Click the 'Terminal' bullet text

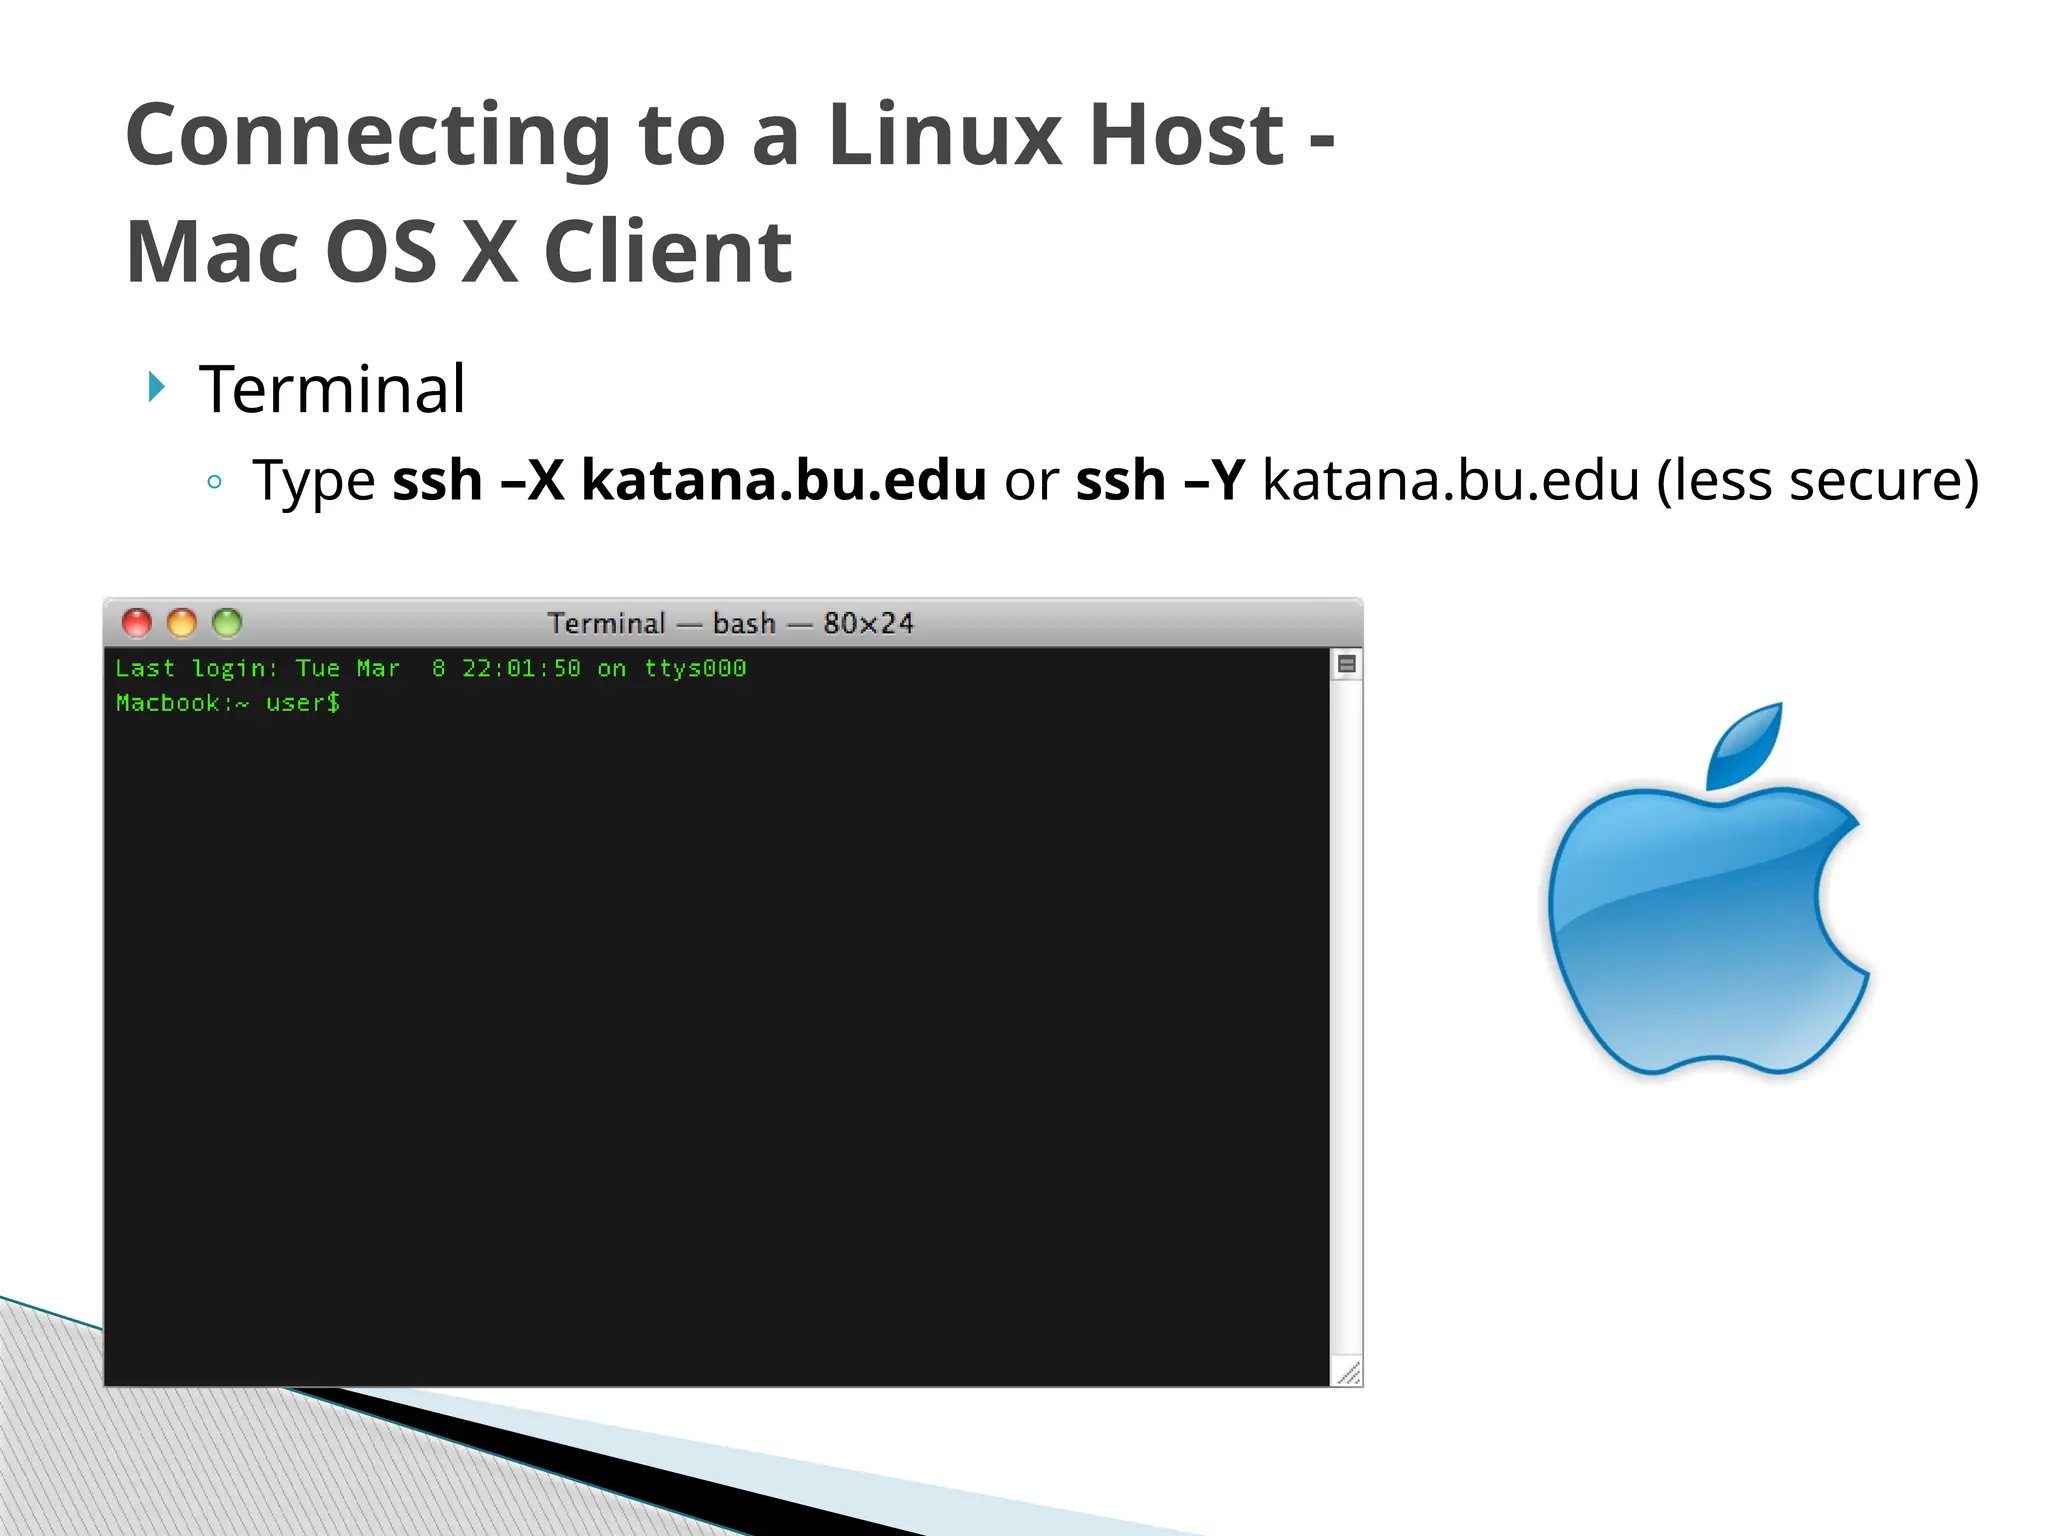[x=332, y=388]
